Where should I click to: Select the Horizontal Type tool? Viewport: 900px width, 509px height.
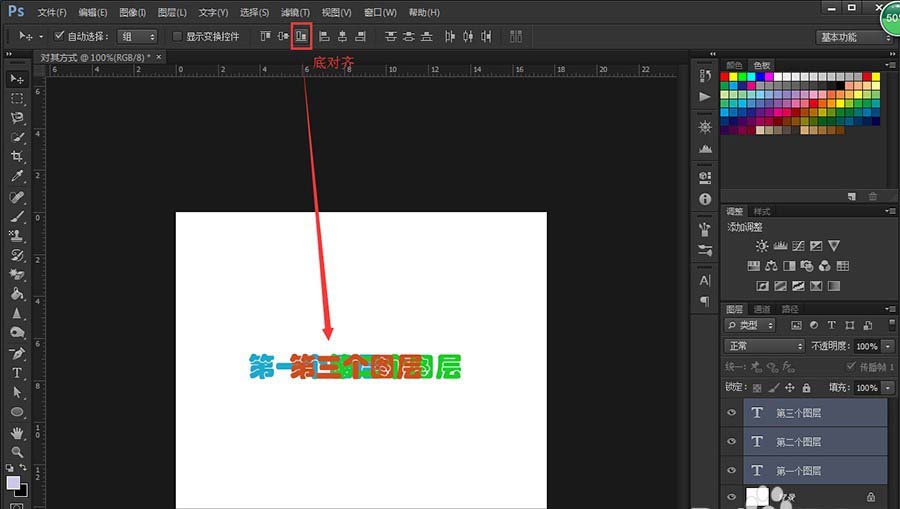pos(17,372)
